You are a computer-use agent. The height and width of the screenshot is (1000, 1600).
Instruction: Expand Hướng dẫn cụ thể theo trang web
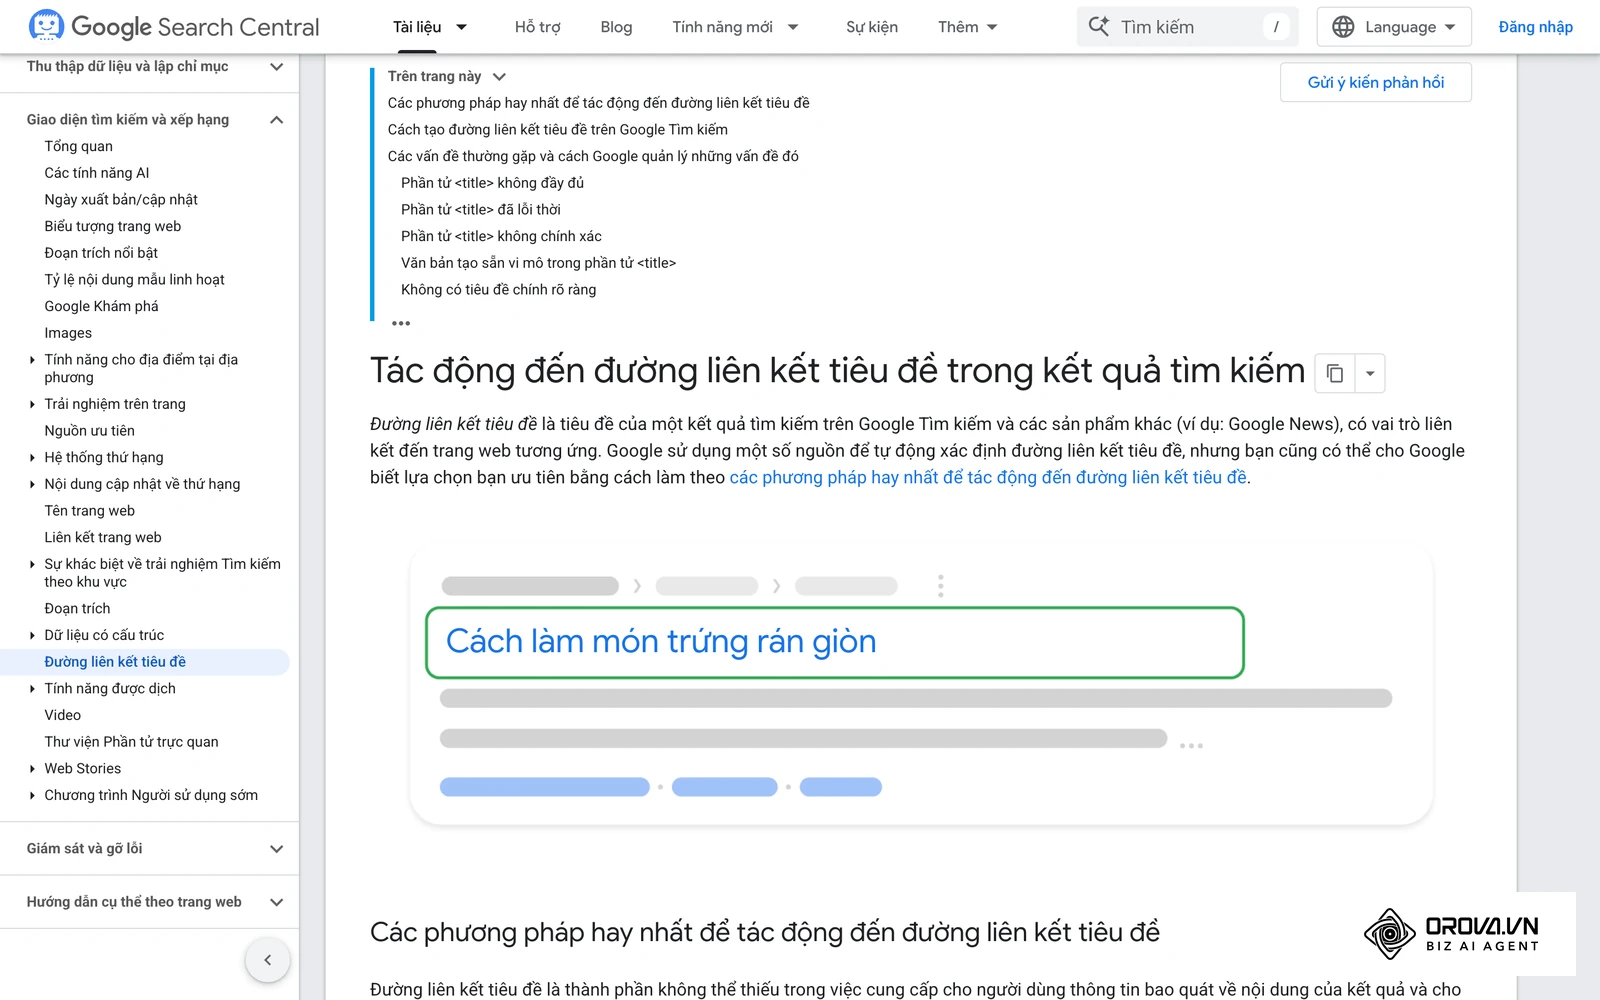(277, 902)
